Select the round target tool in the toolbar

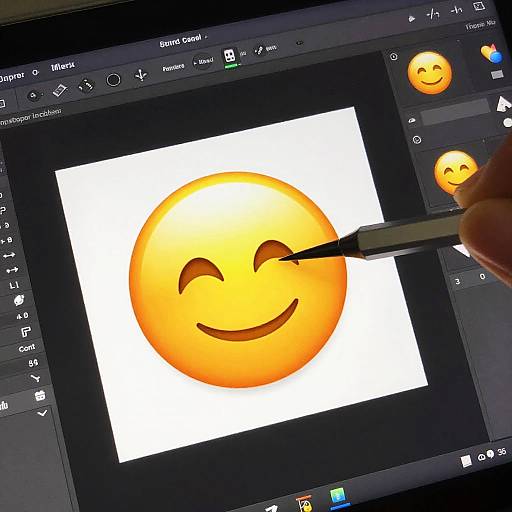[x=33, y=96]
